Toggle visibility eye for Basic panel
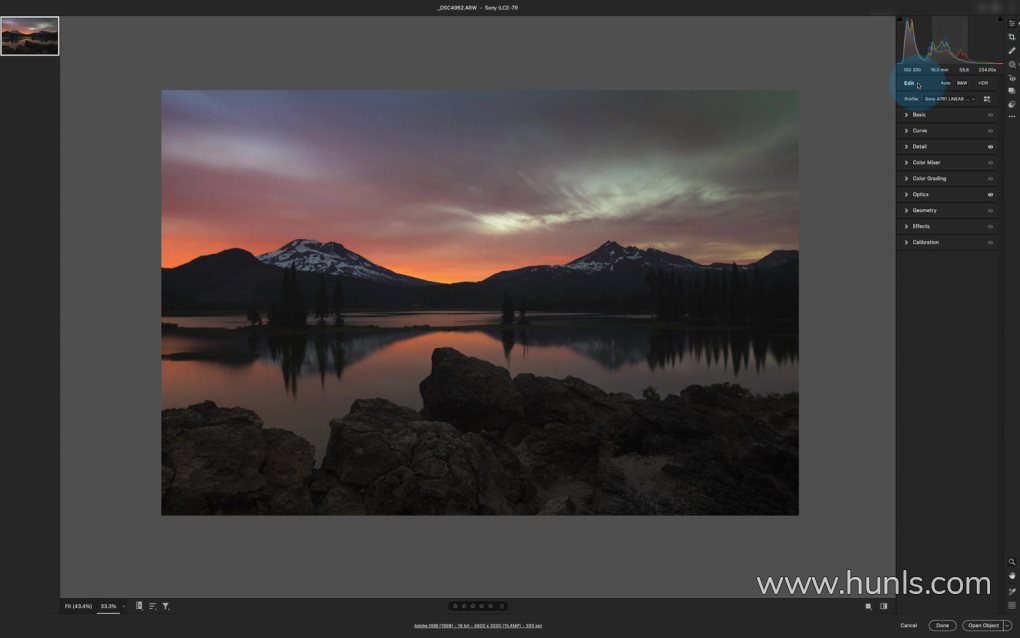 coord(991,115)
